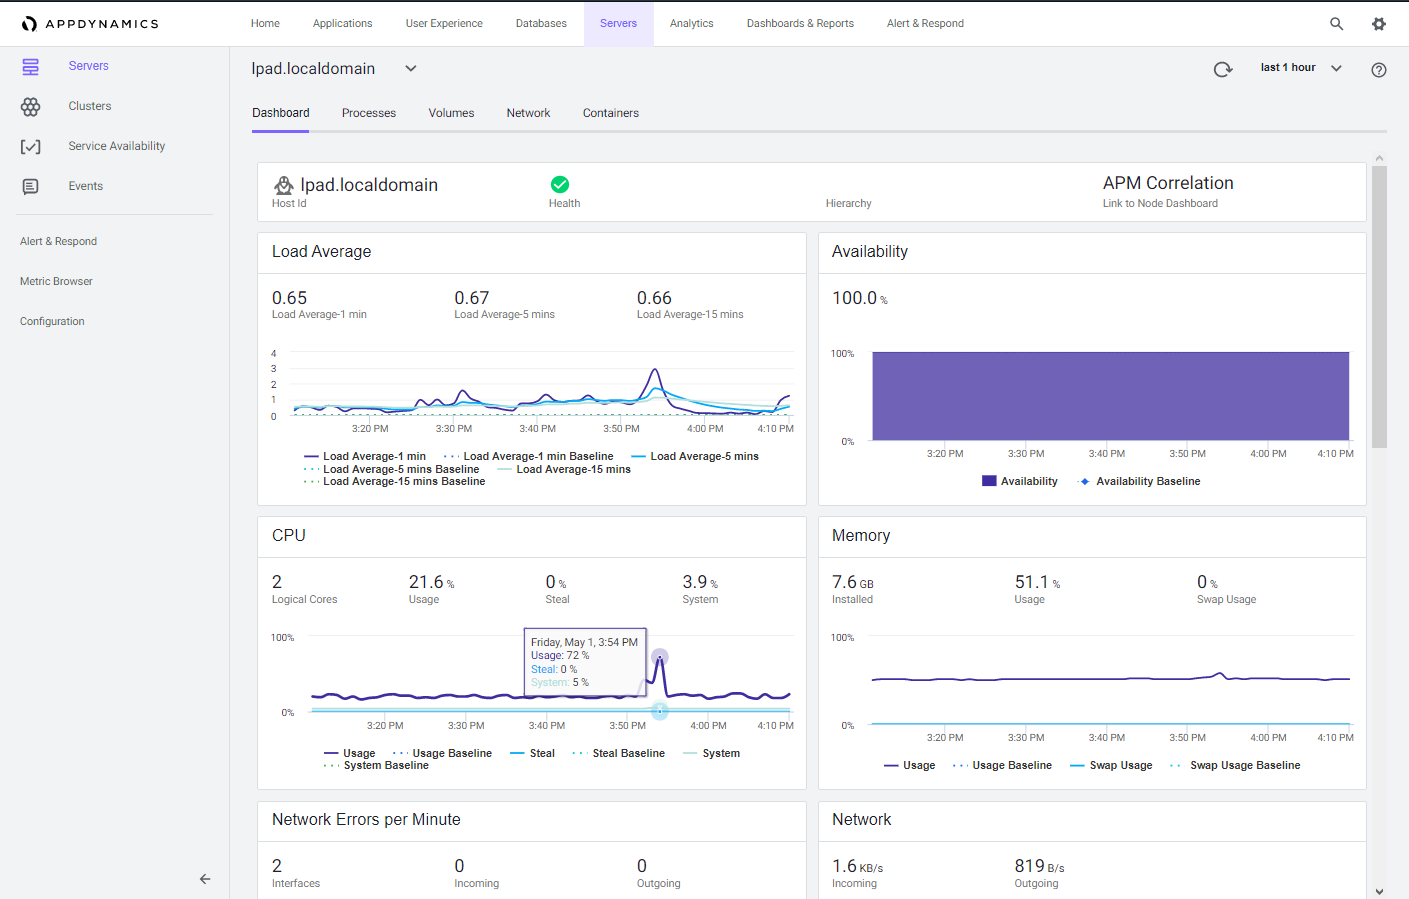1409x899 pixels.
Task: Click the Servers sidebar icon
Action: (31, 67)
